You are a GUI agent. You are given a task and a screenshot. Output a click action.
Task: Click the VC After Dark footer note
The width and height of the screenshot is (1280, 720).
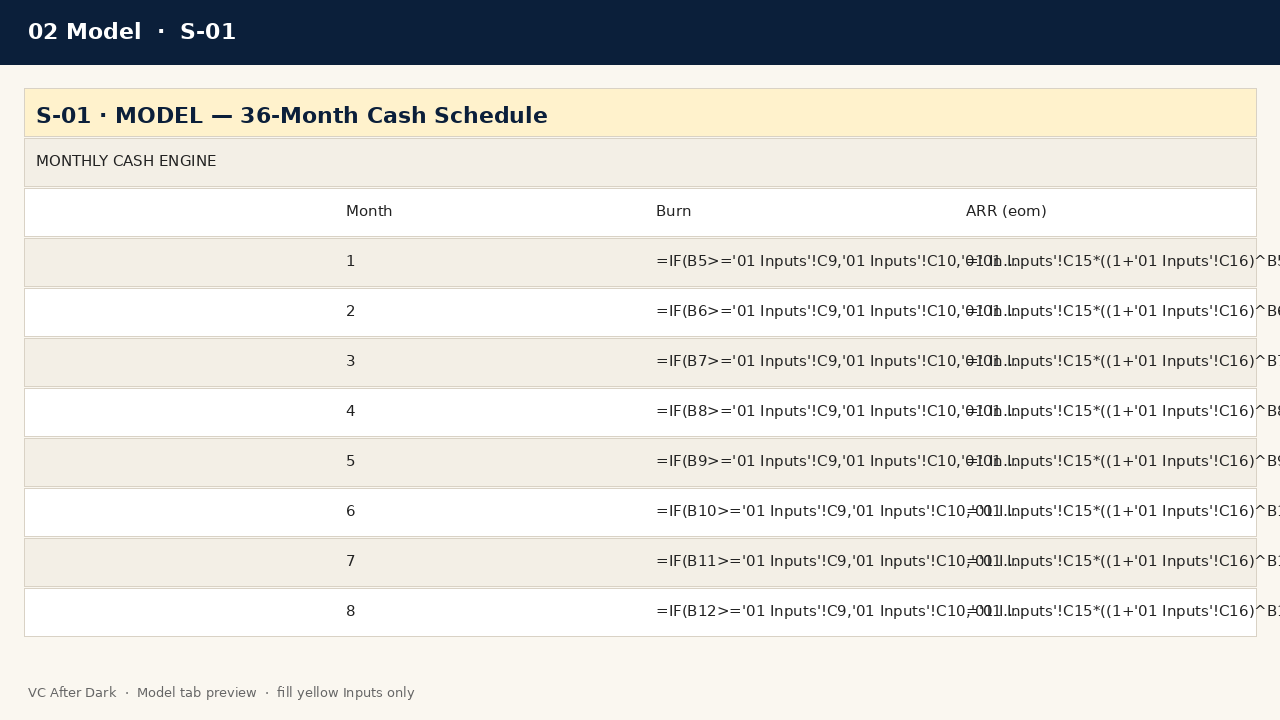(221, 693)
